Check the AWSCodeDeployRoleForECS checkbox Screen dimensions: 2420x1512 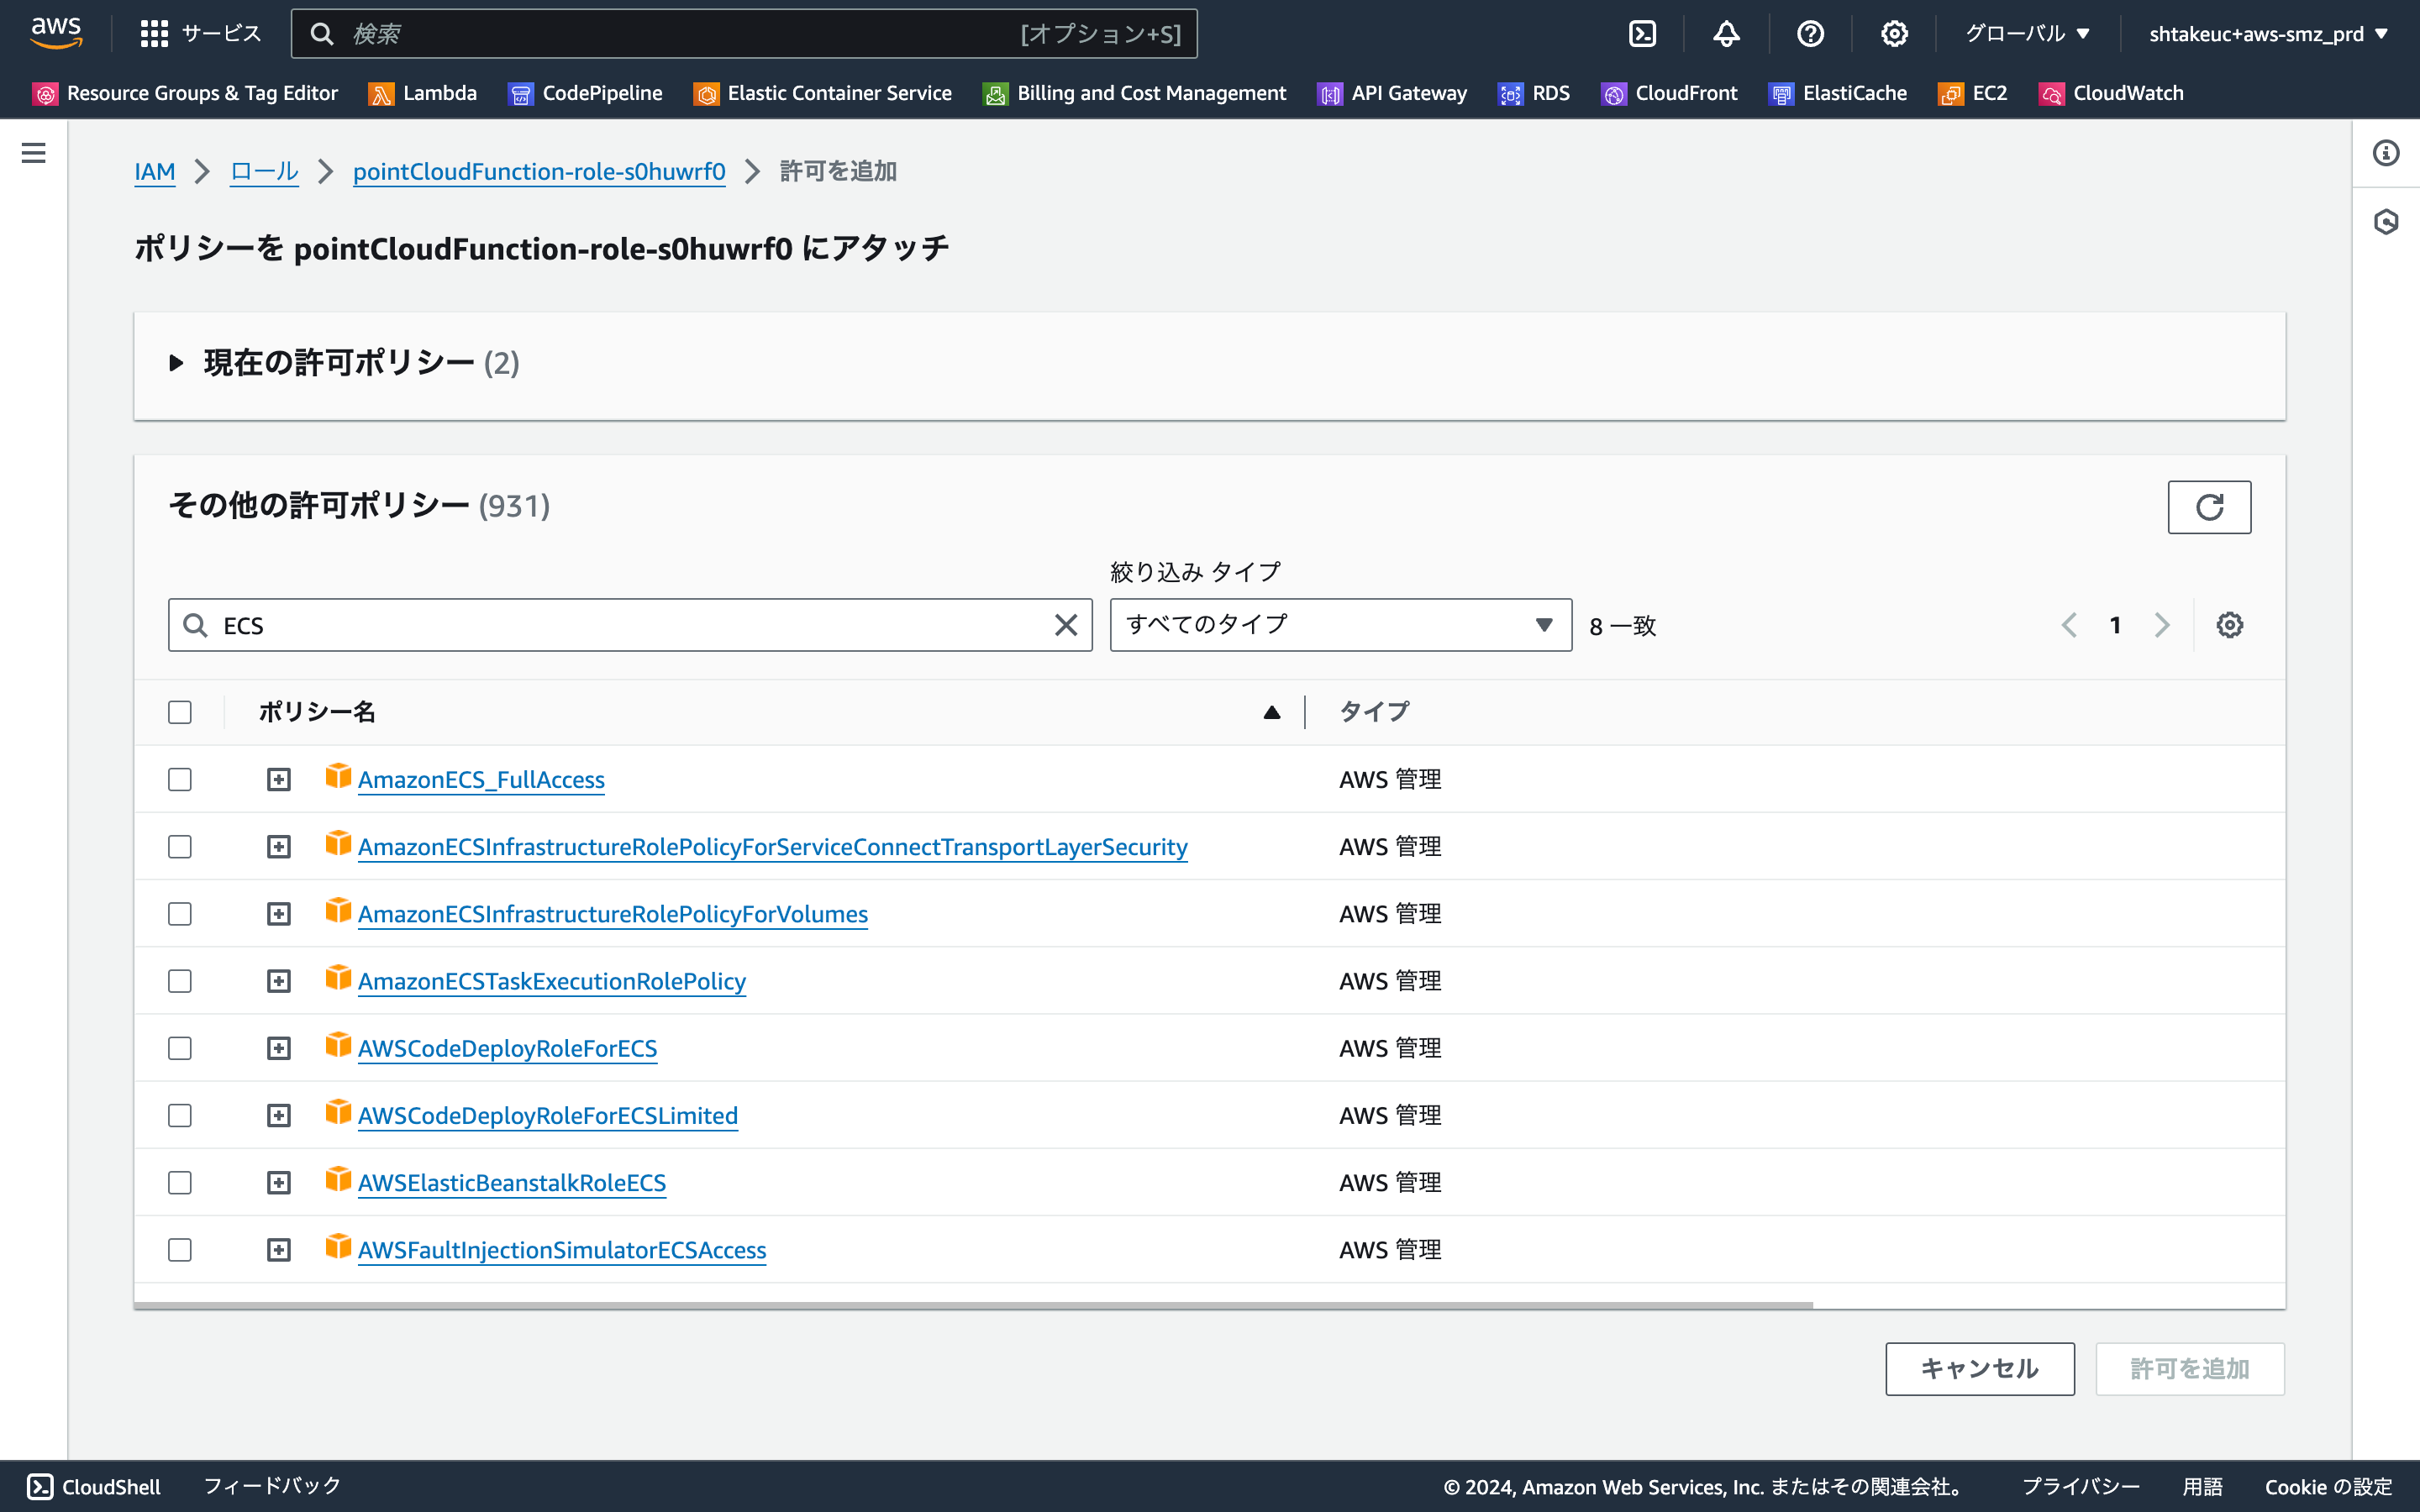click(x=180, y=1048)
